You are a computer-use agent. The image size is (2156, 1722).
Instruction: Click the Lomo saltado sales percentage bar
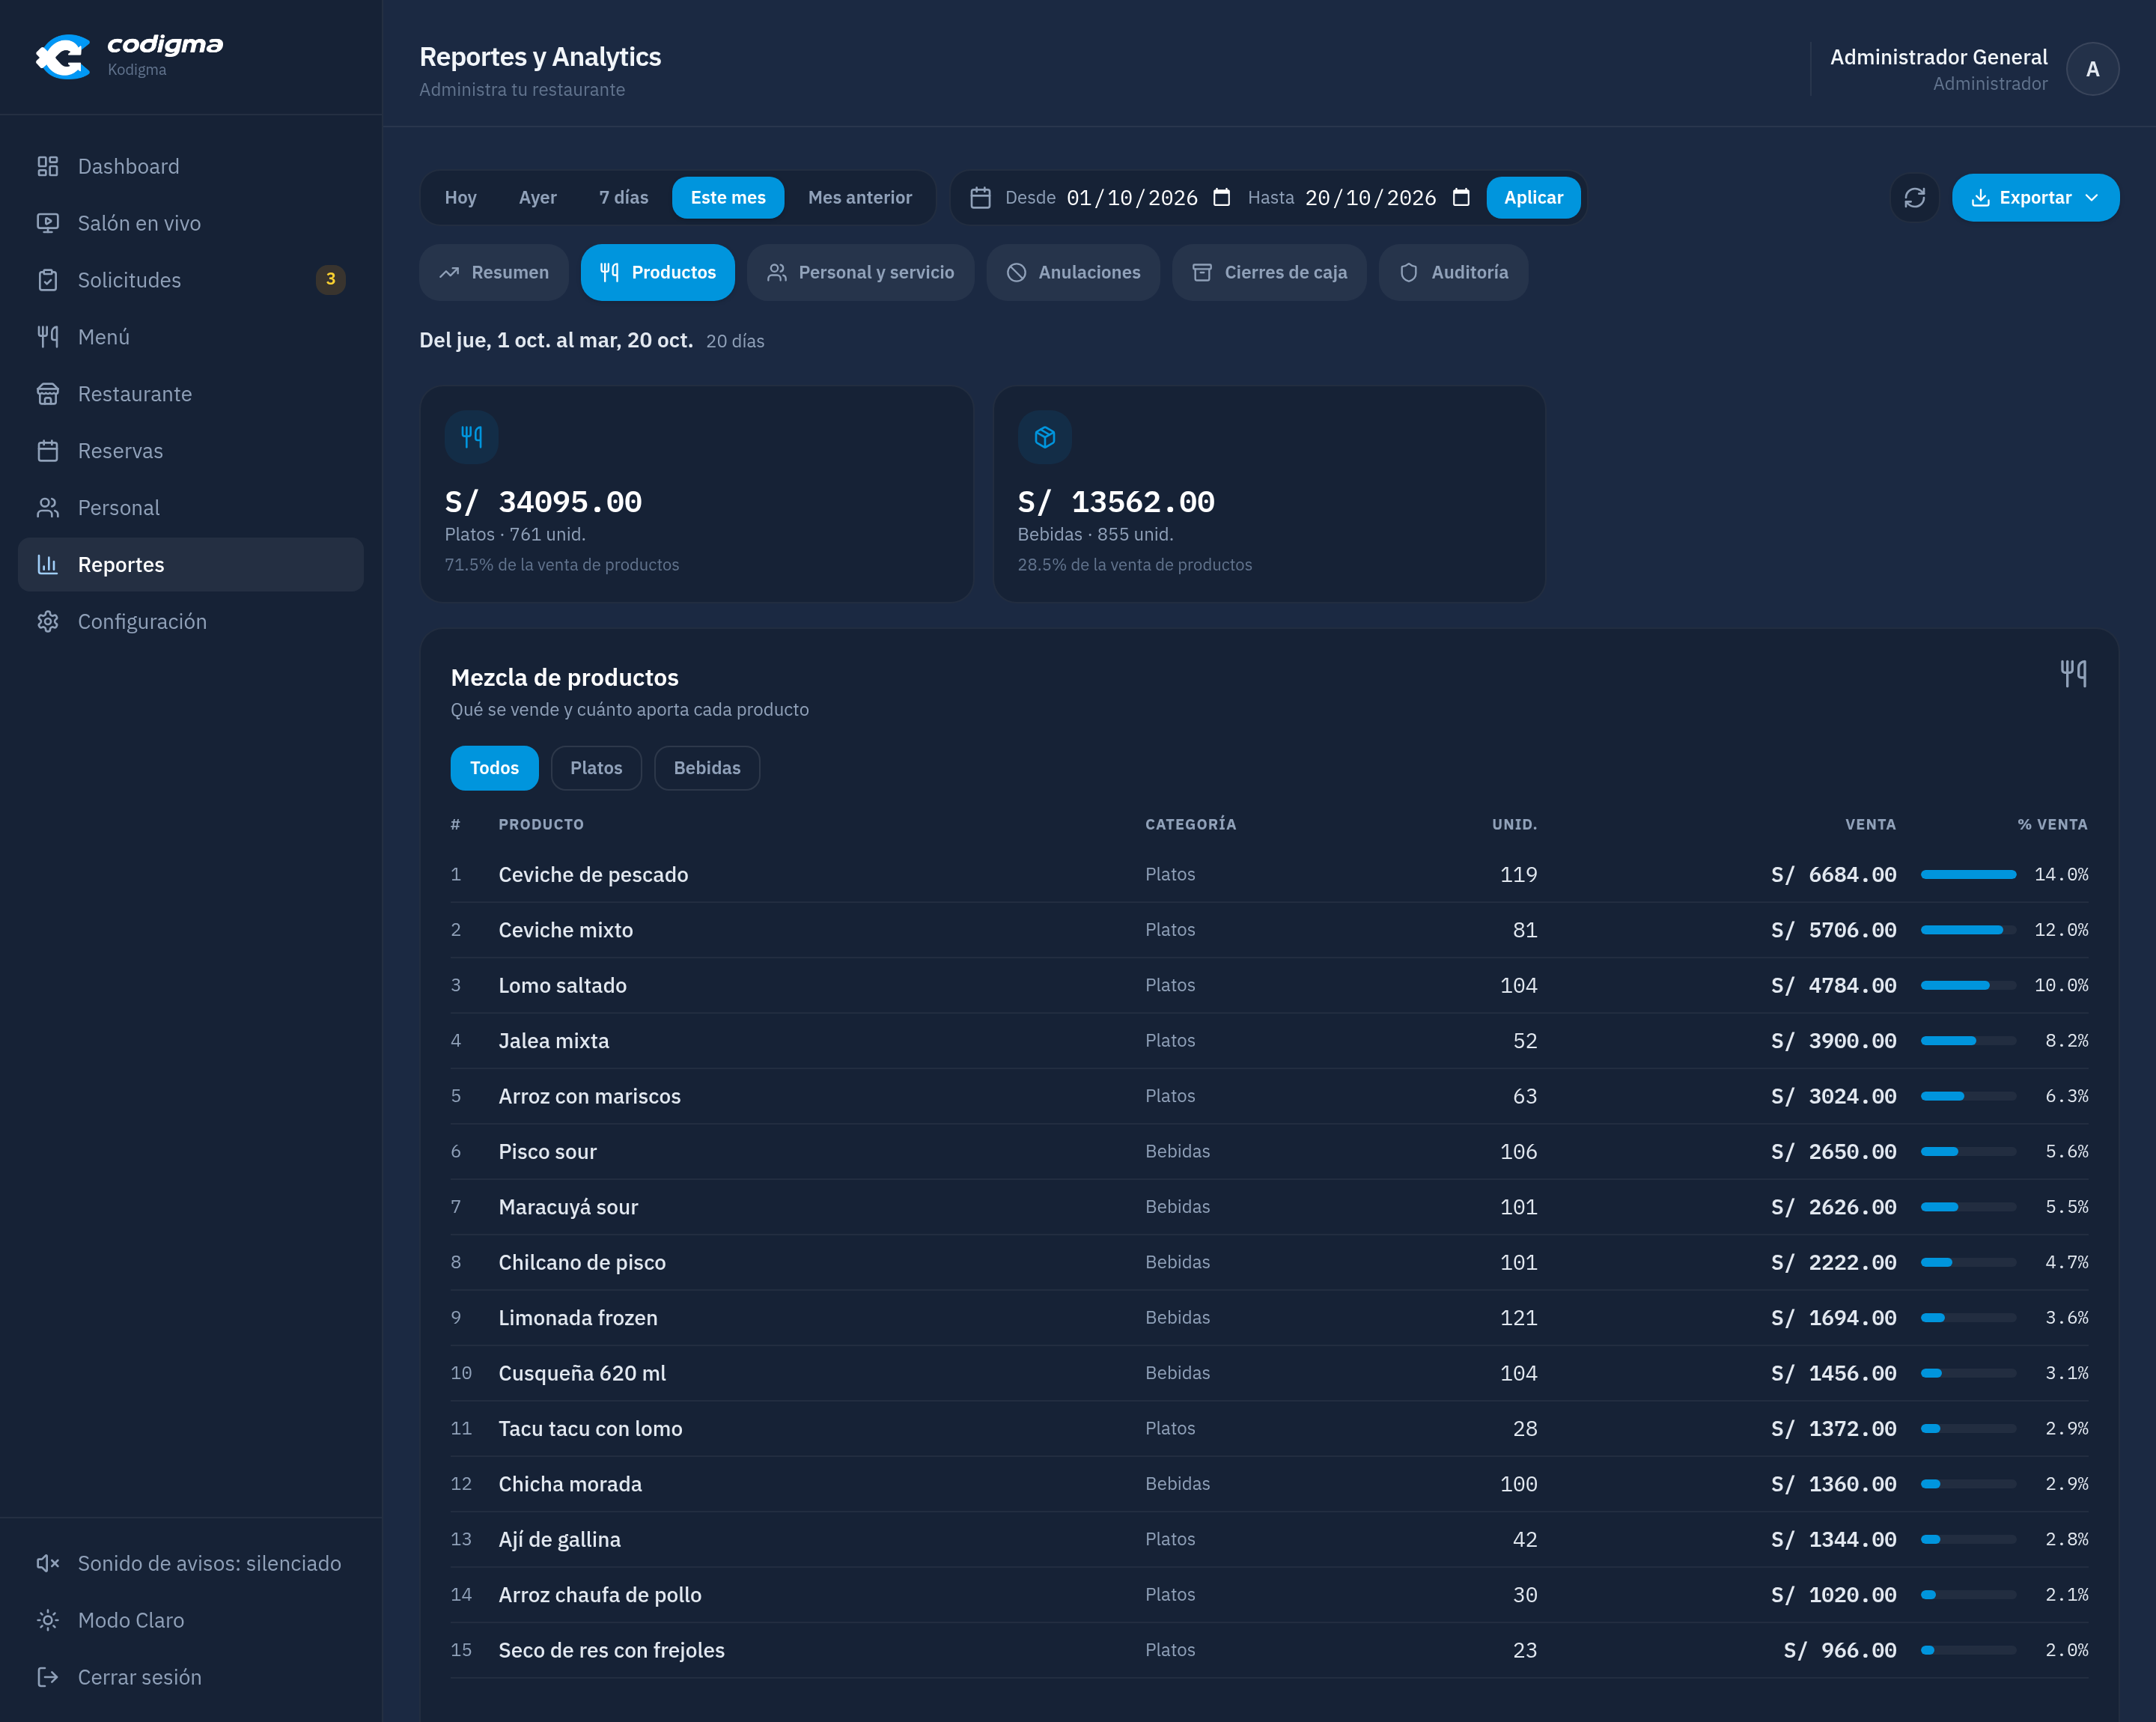click(x=1968, y=986)
